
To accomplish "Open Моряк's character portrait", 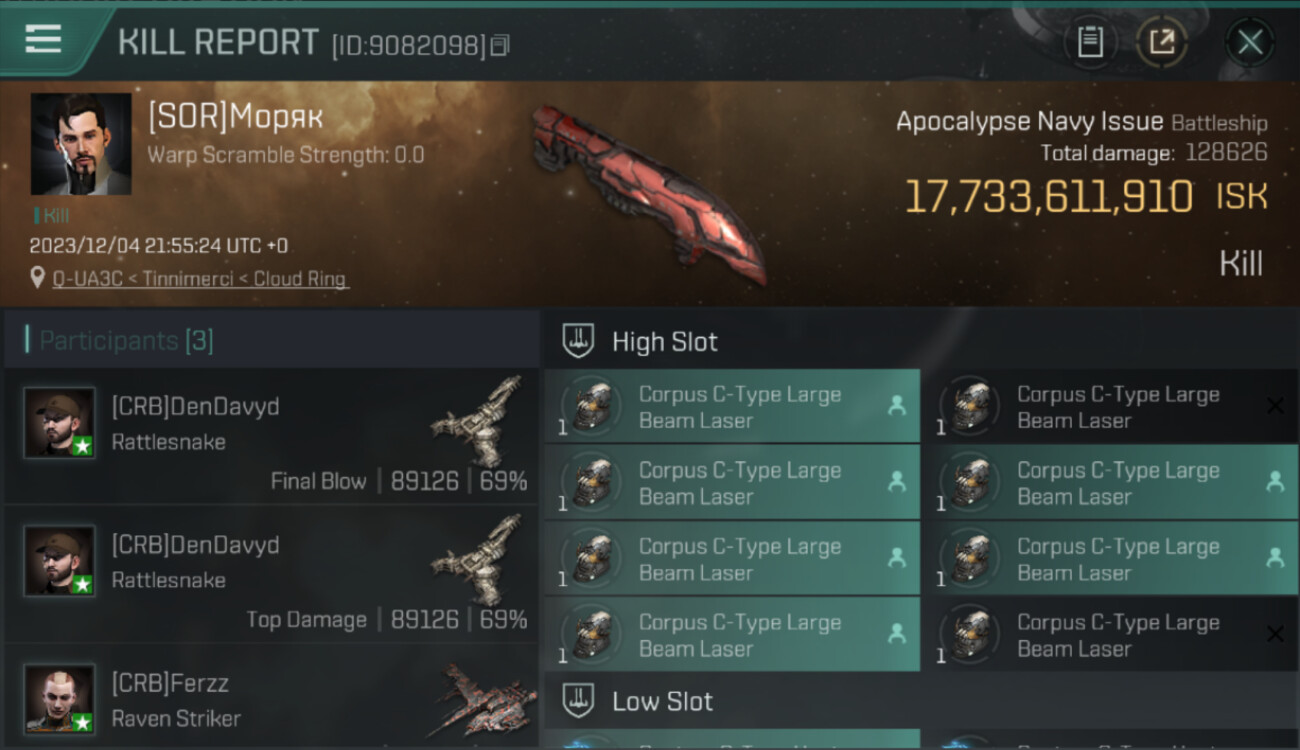I will click(x=81, y=144).
